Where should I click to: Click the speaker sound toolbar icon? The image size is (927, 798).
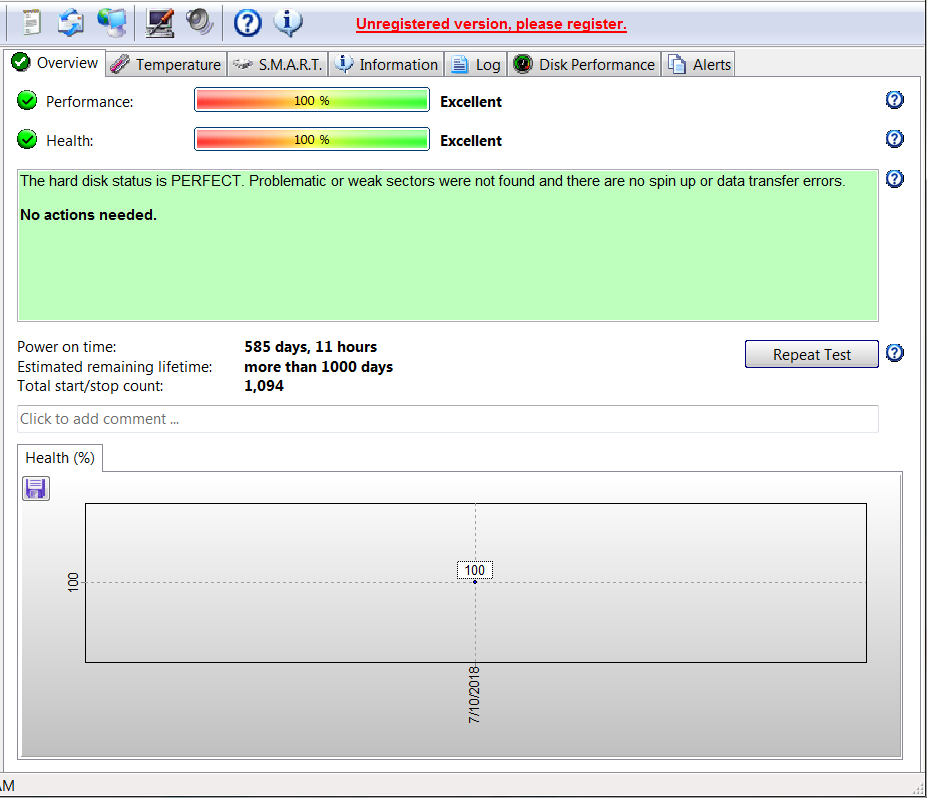[x=199, y=22]
